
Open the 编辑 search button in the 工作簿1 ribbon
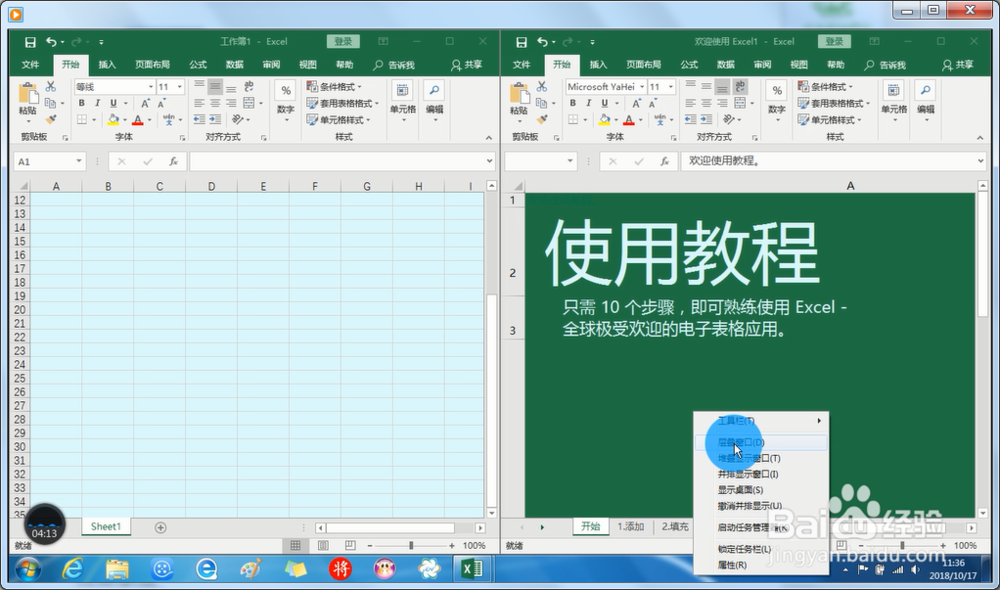tap(434, 101)
